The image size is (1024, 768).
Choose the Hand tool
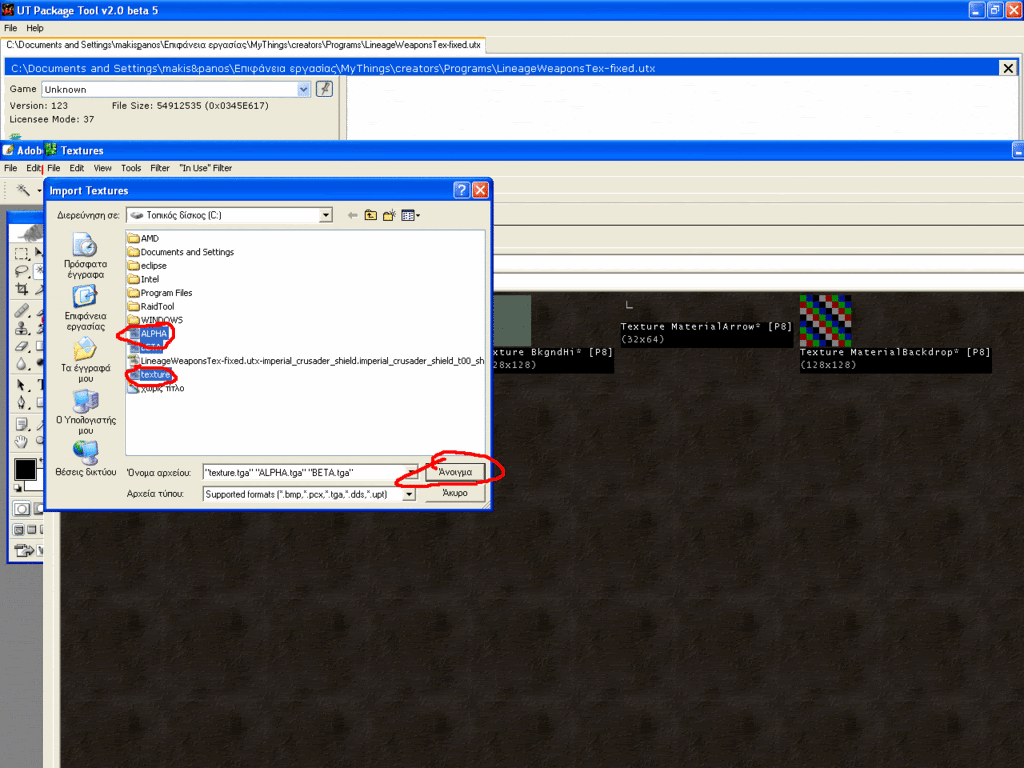click(21, 441)
